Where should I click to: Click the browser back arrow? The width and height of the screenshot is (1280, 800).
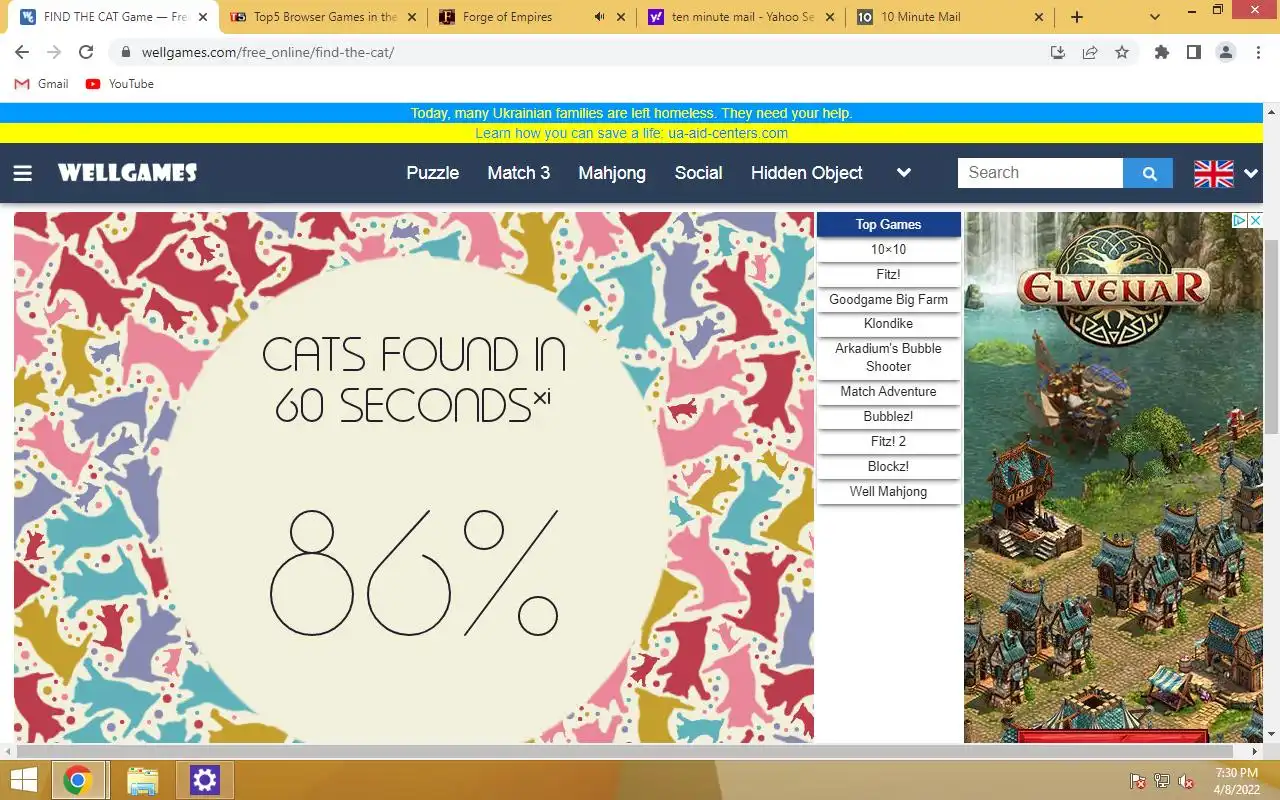pos(22,52)
